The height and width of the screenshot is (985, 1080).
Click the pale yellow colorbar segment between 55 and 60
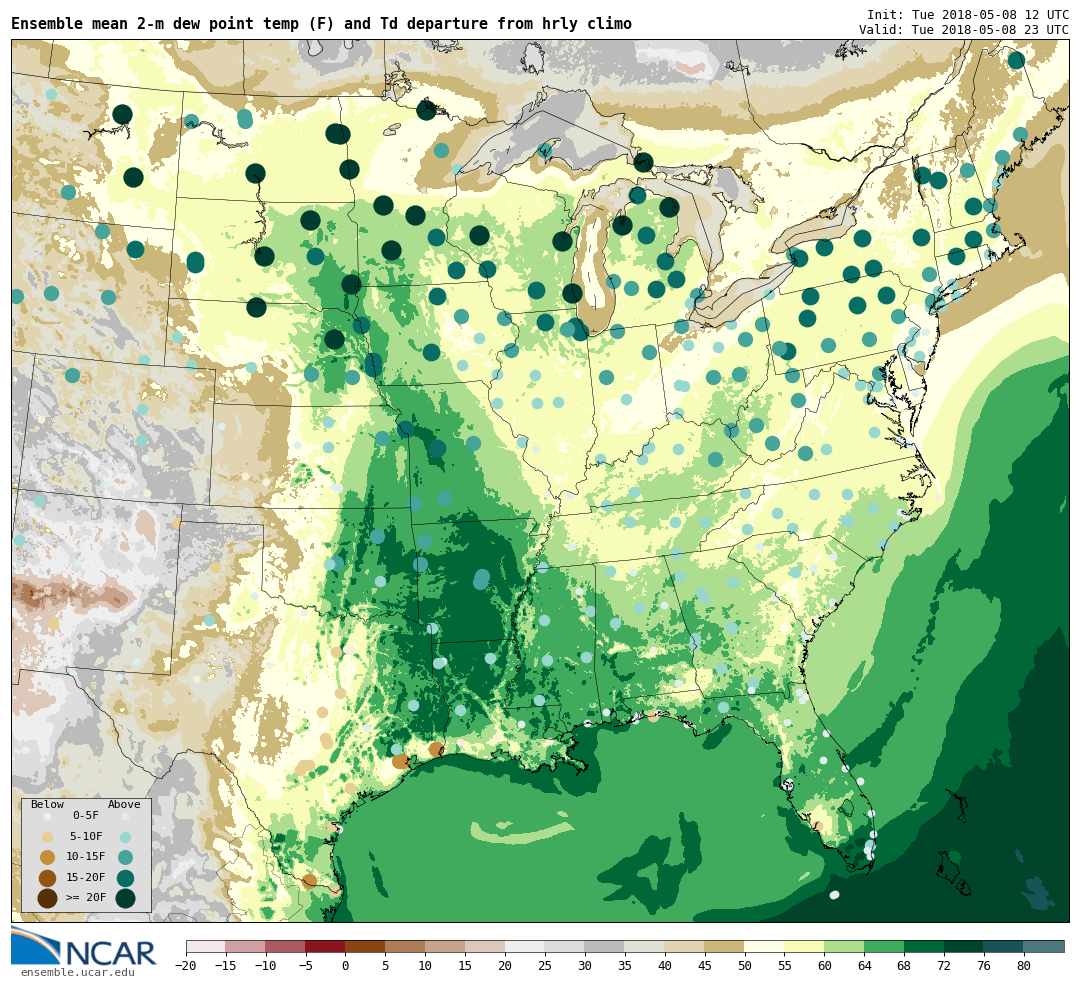click(x=805, y=946)
